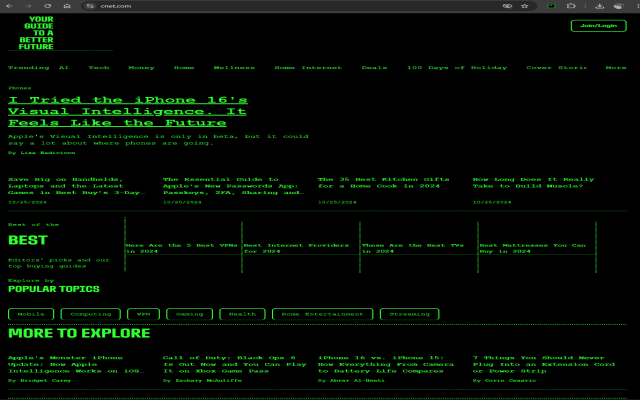Open Essential Guide to Apple's Passwords App article
Screen dimensions: 640x400
tap(233, 186)
